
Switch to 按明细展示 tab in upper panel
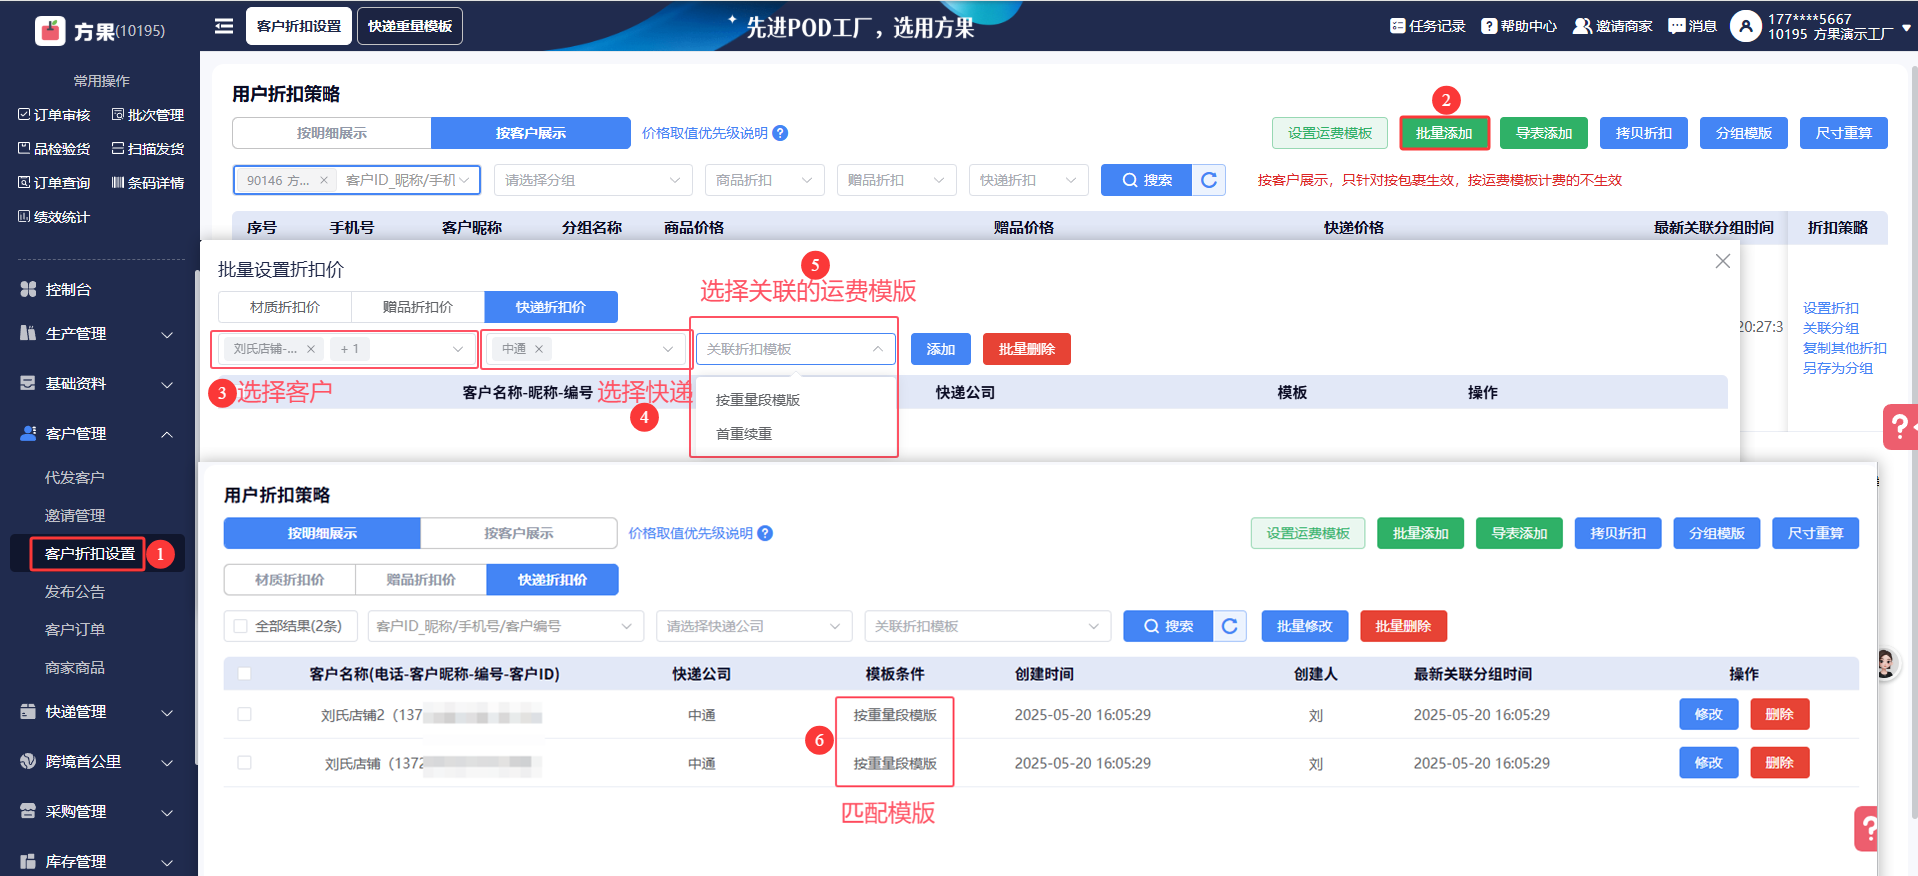[332, 133]
